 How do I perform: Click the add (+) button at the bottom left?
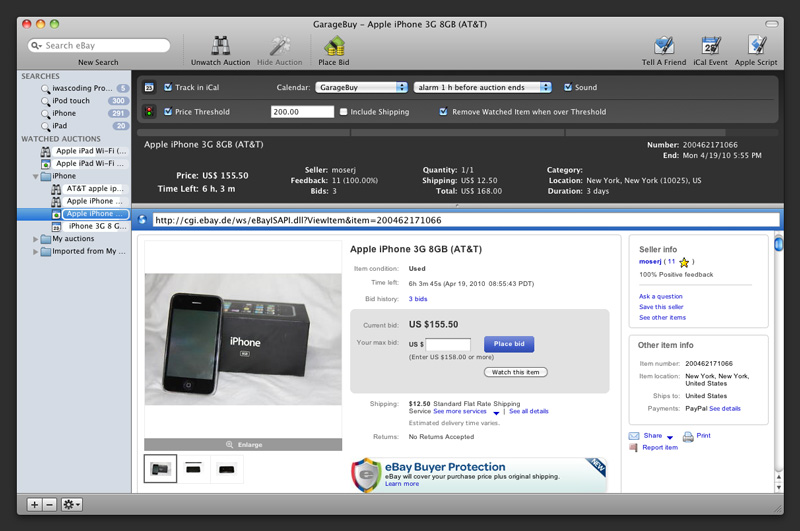tap(34, 504)
